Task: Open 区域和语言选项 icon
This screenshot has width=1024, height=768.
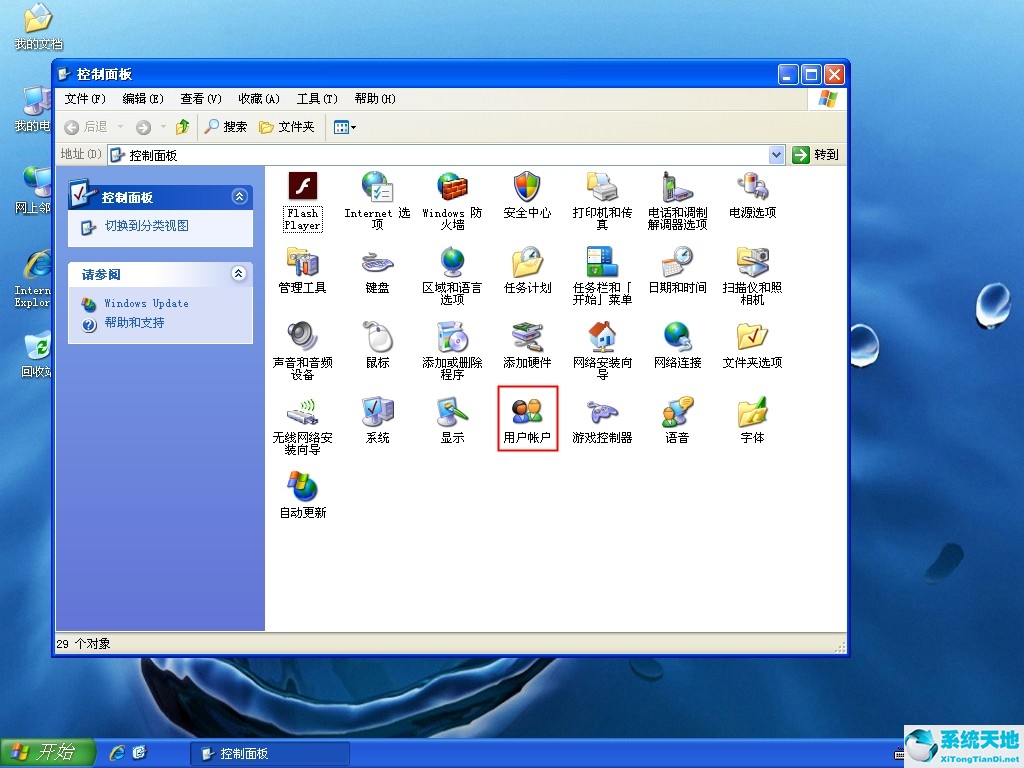Action: point(452,276)
